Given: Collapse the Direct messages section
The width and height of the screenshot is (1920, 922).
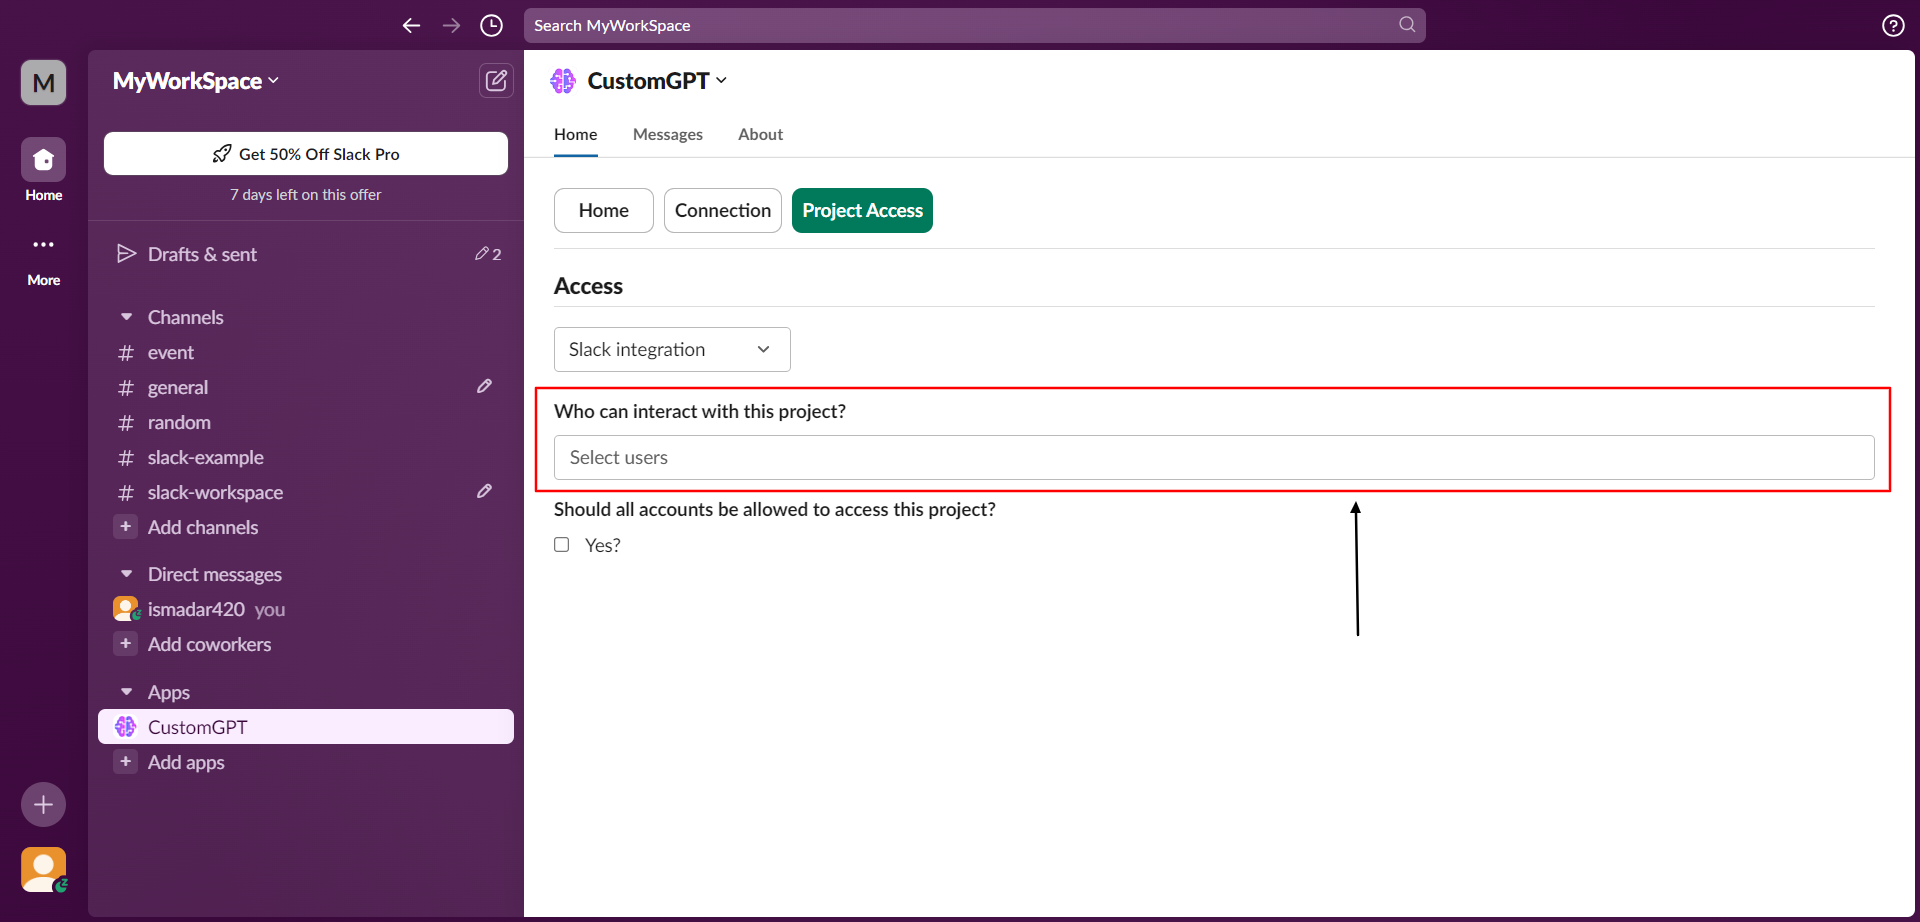Looking at the screenshot, I should pos(126,574).
